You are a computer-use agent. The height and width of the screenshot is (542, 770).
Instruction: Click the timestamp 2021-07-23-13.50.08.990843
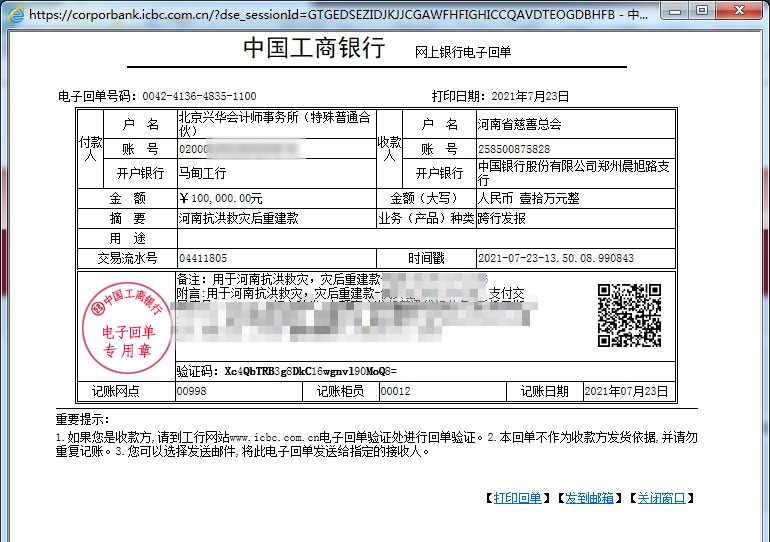pos(555,258)
